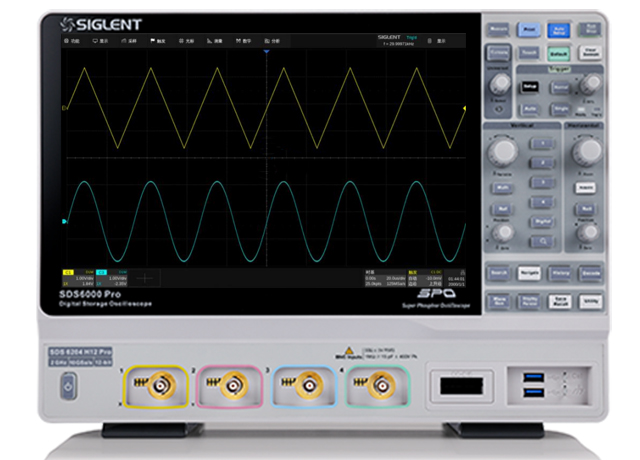The width and height of the screenshot is (640, 460).
Task: Open the Ref waveform button in Vertical section
Action: (x=502, y=209)
